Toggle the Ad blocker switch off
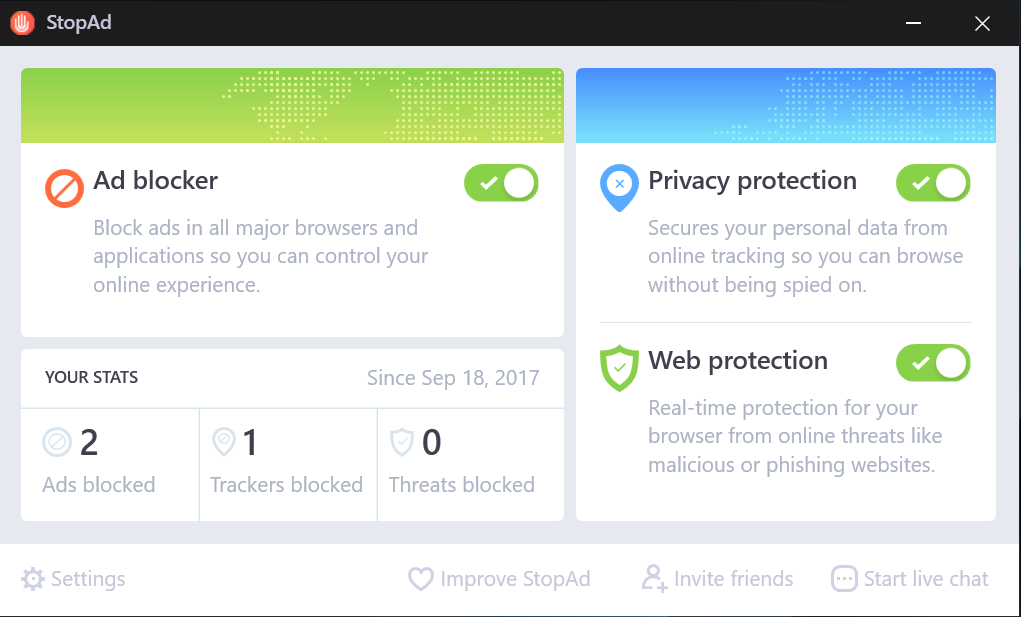1021x617 pixels. 501,183
